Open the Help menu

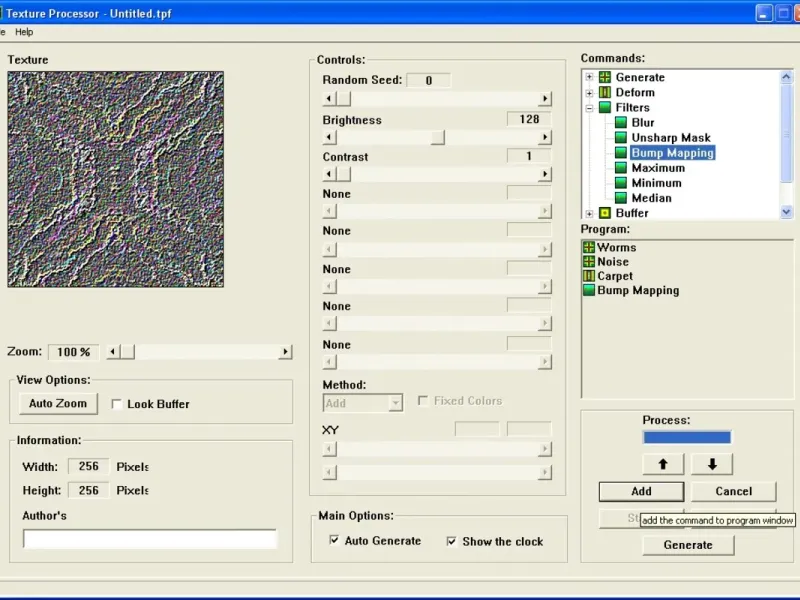coord(24,32)
